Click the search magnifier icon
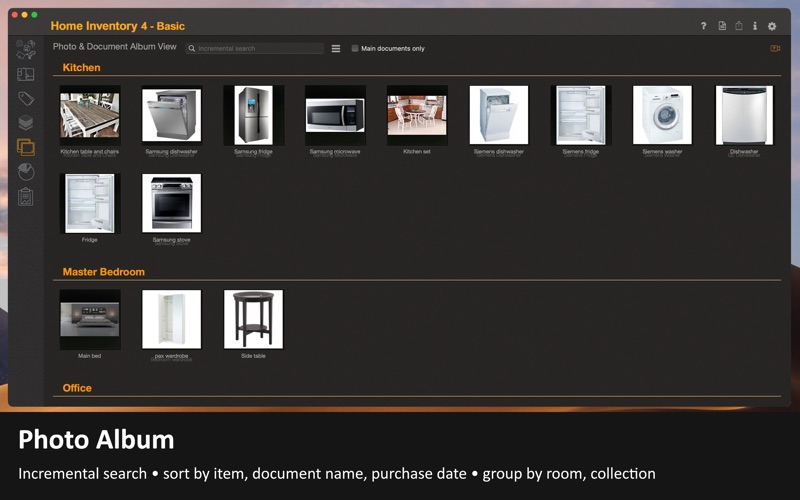 [x=192, y=48]
